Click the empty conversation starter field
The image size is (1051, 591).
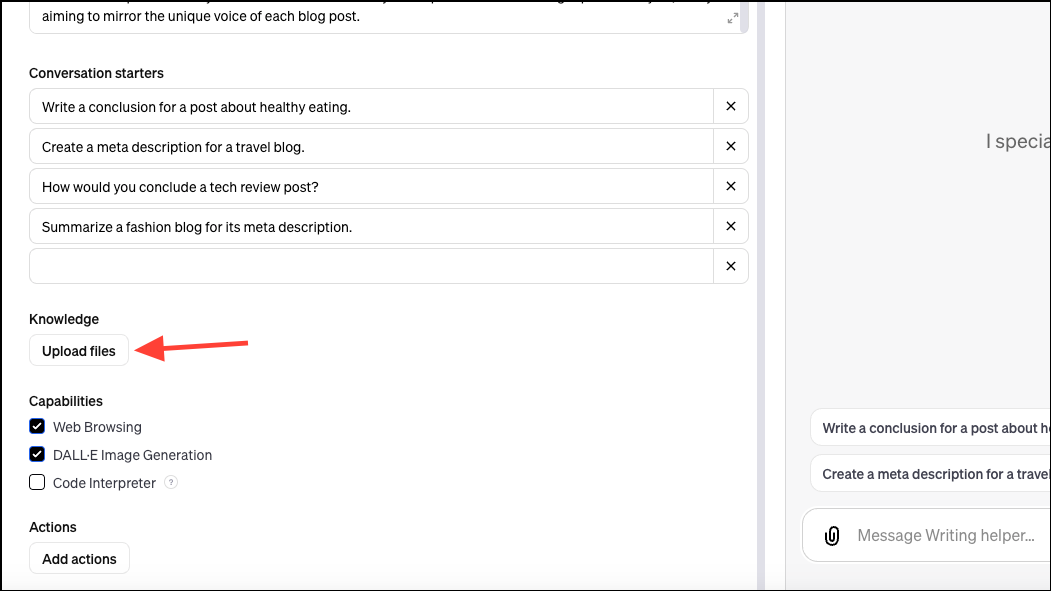371,266
